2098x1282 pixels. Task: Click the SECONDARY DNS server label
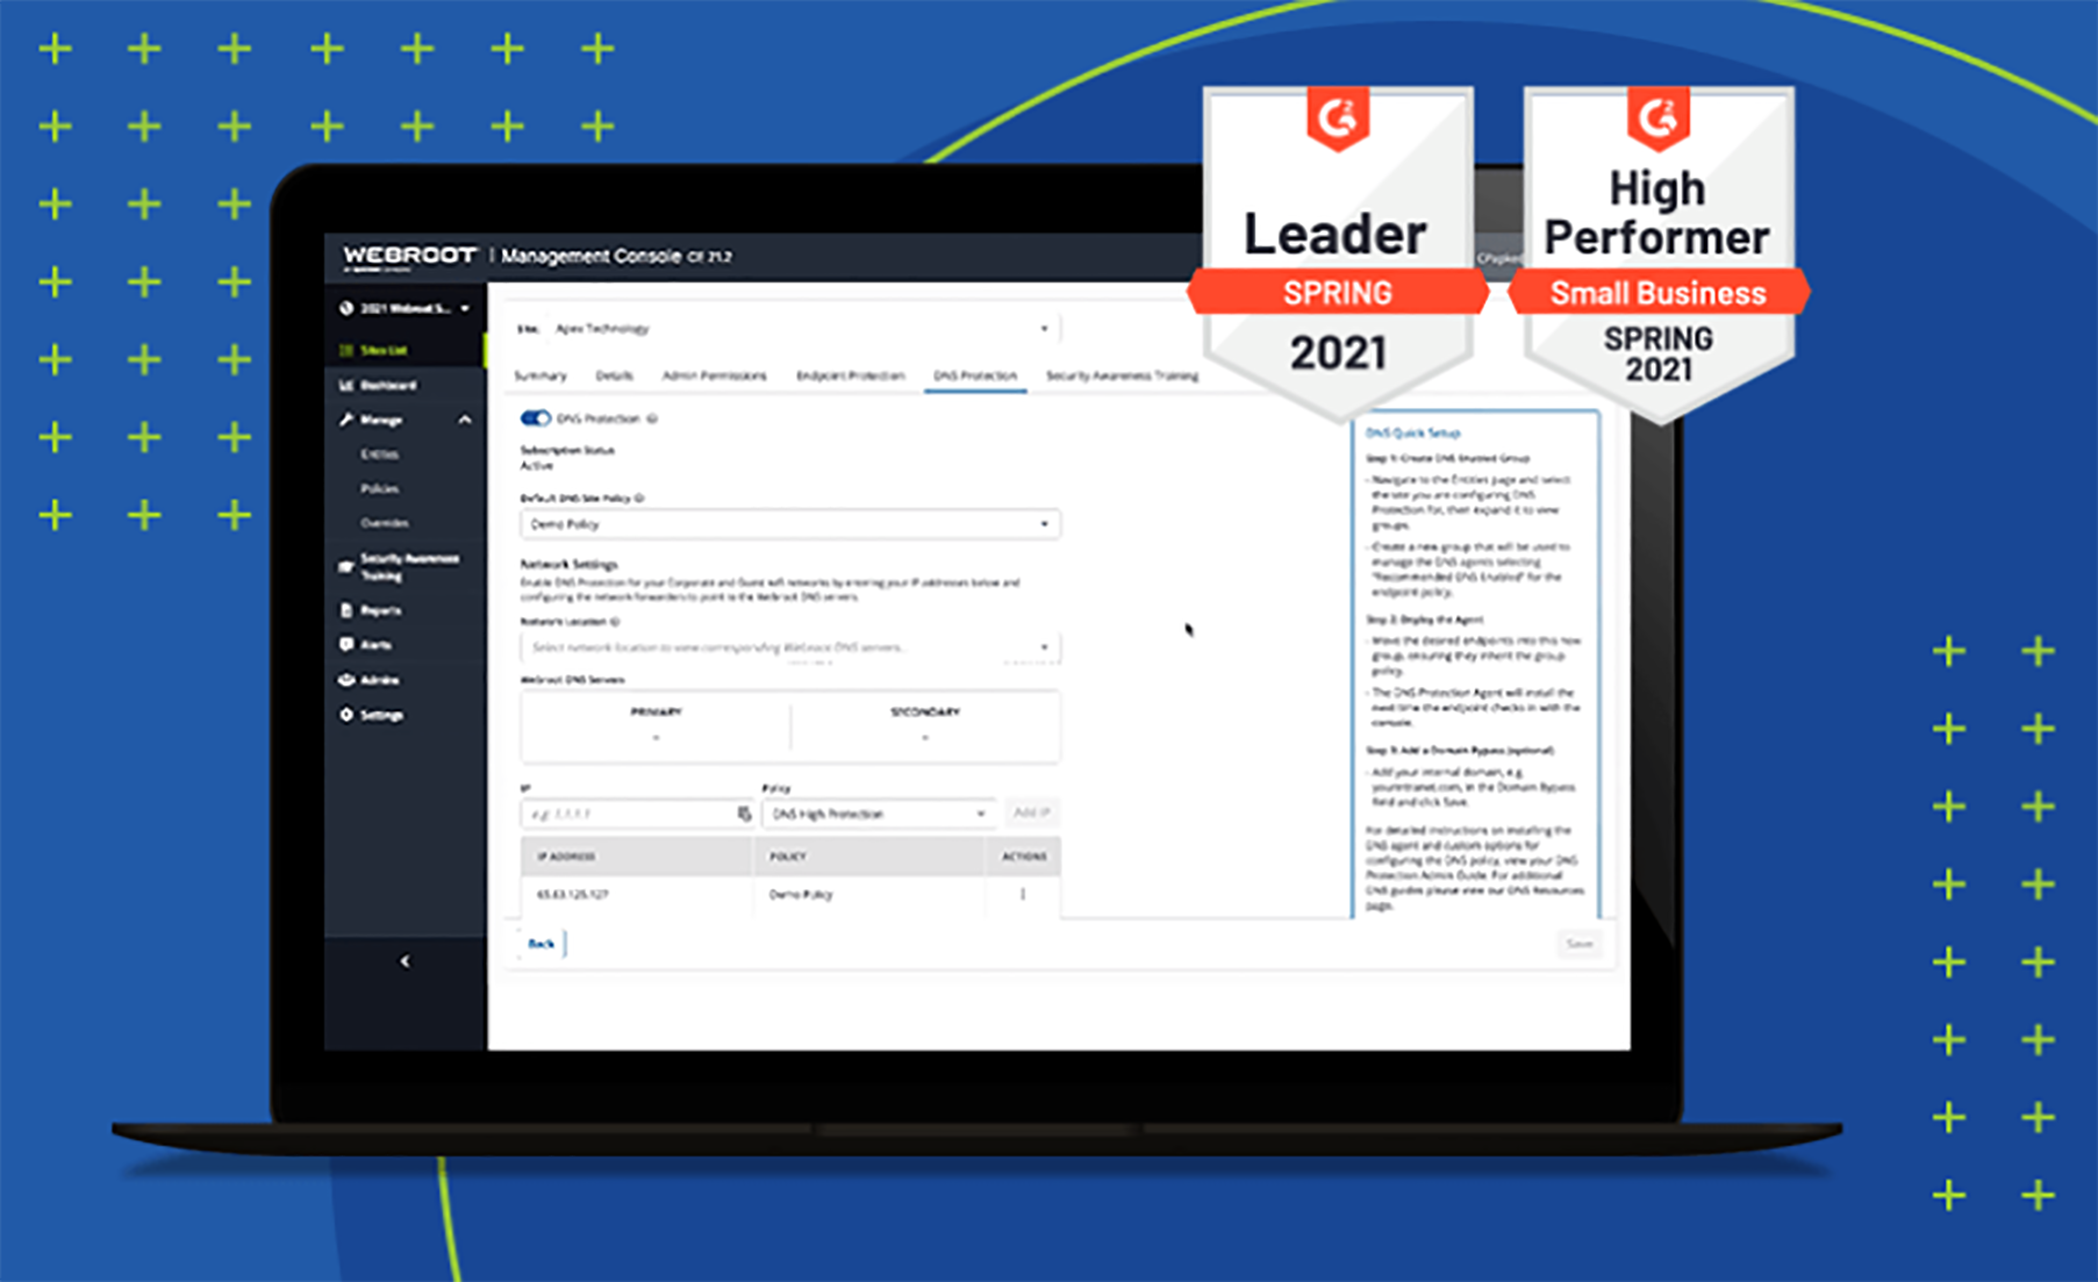point(925,712)
